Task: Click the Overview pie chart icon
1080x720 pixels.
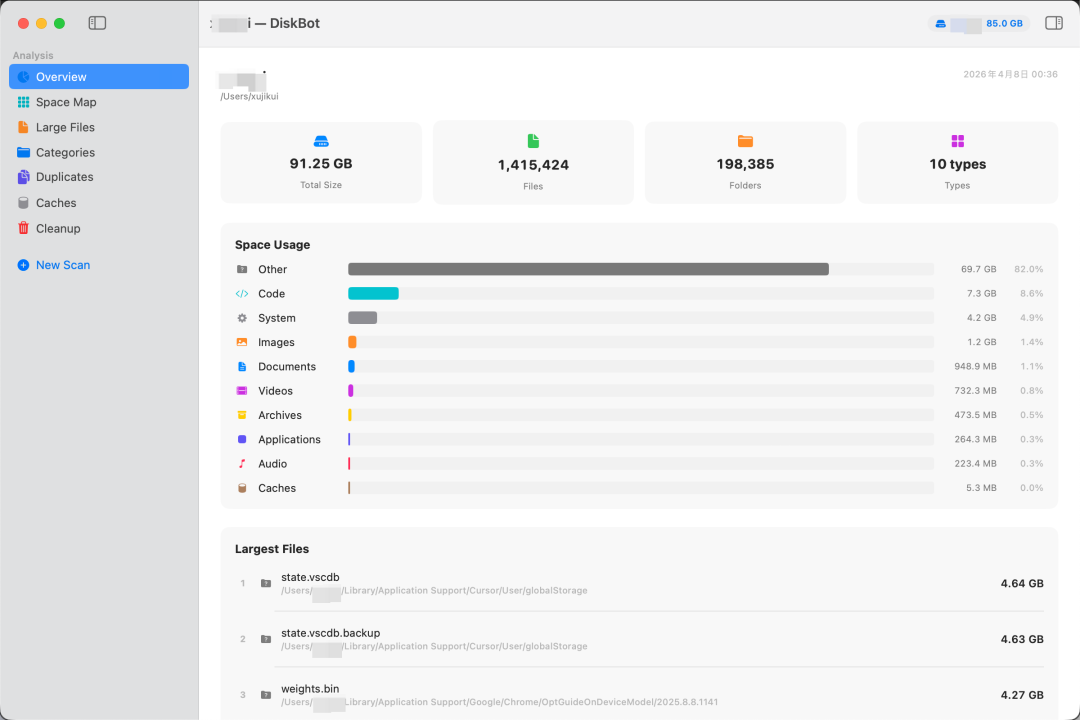Action: click(23, 76)
